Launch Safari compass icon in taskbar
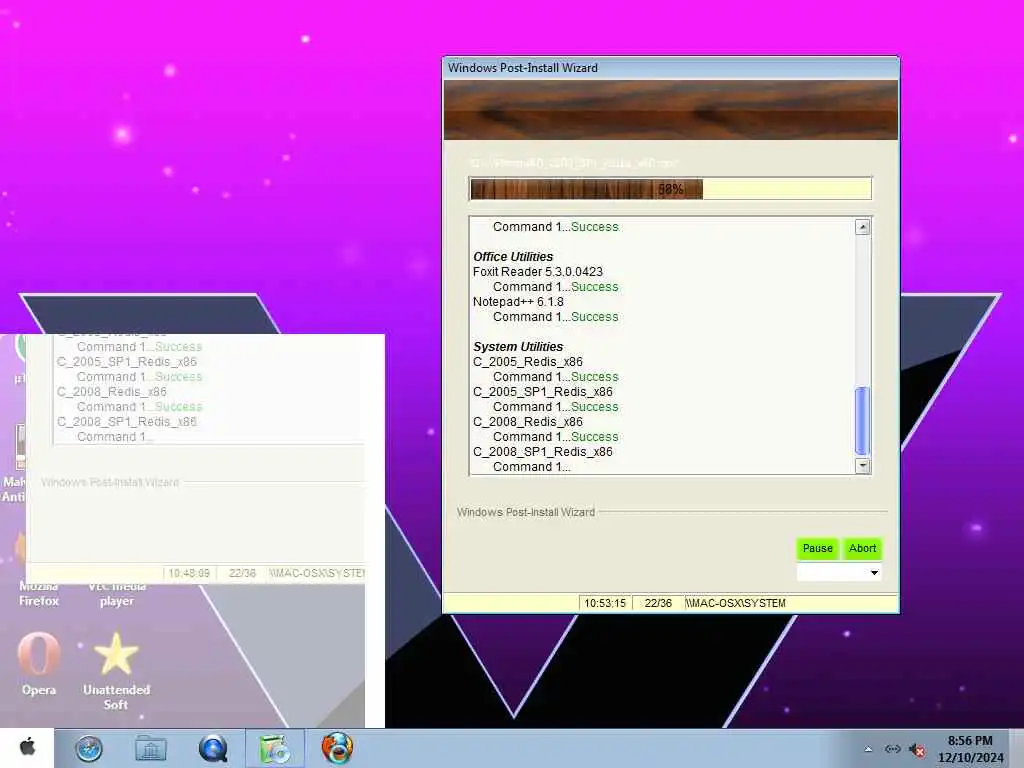This screenshot has width=1024, height=768. 88,748
